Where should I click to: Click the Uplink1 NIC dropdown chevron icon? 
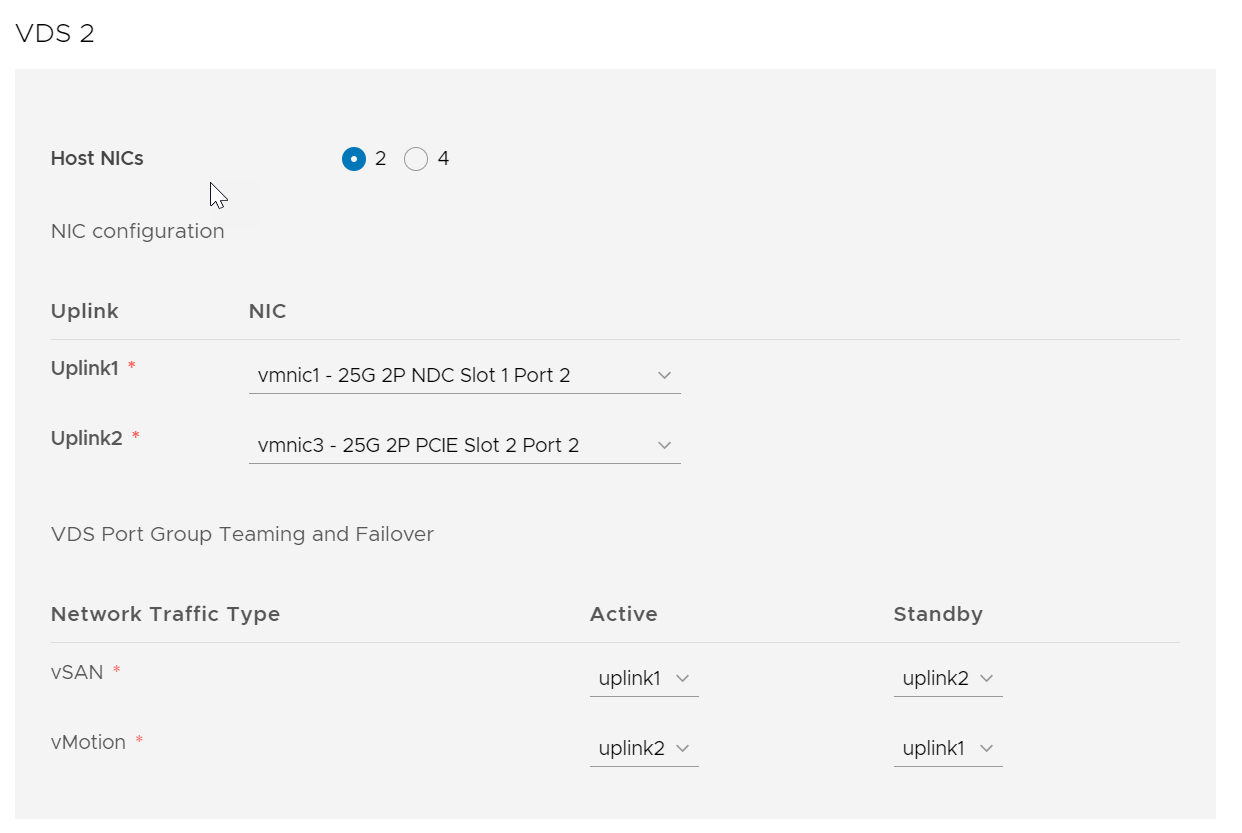coord(664,375)
